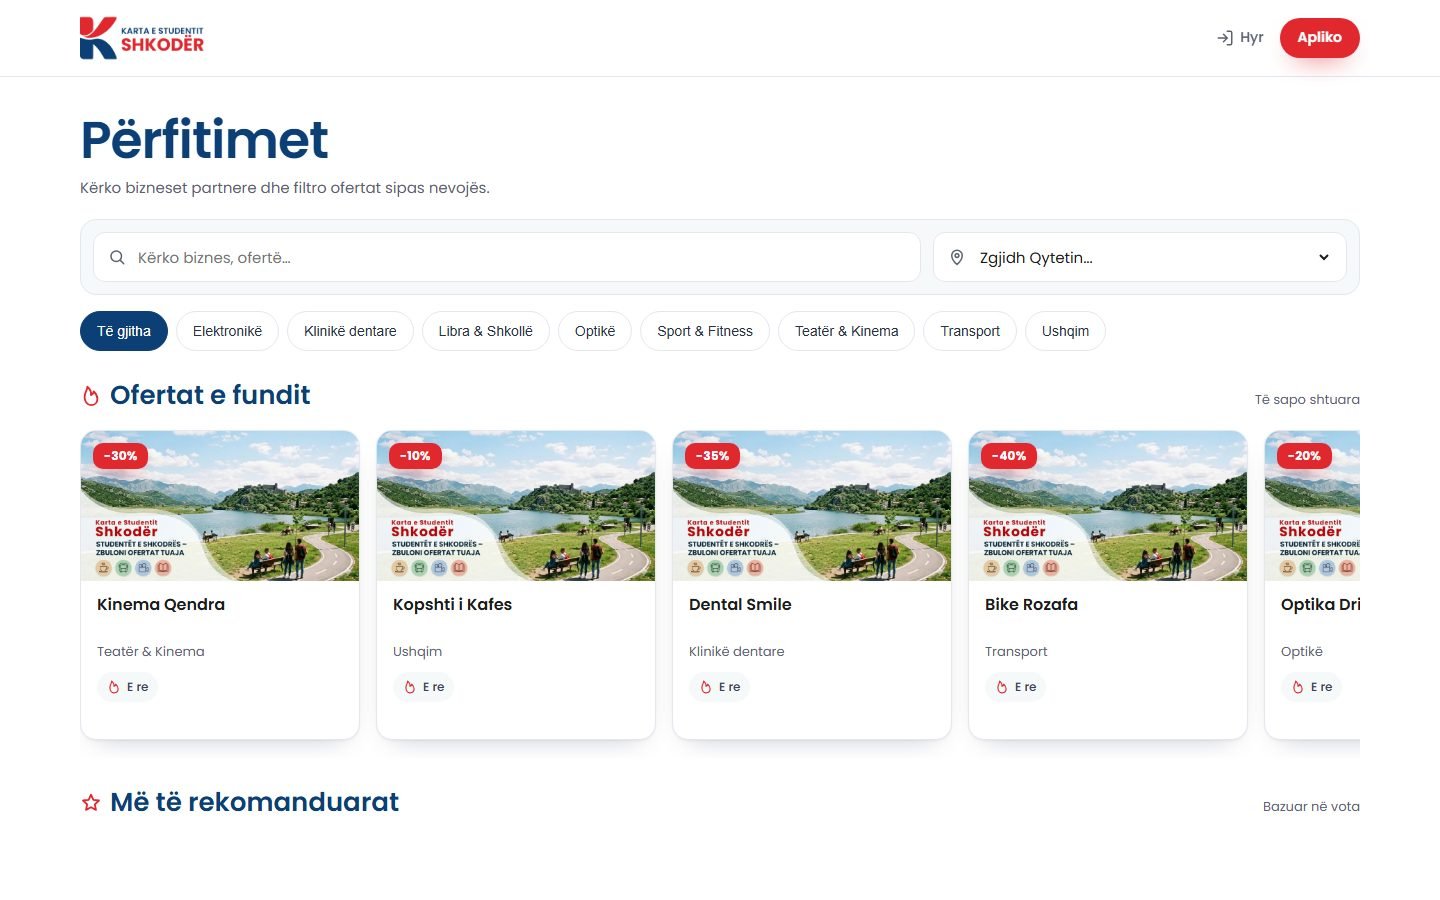This screenshot has height=900, width=1440.
Task: Click the magnifier icon in search box
Action: tap(117, 258)
